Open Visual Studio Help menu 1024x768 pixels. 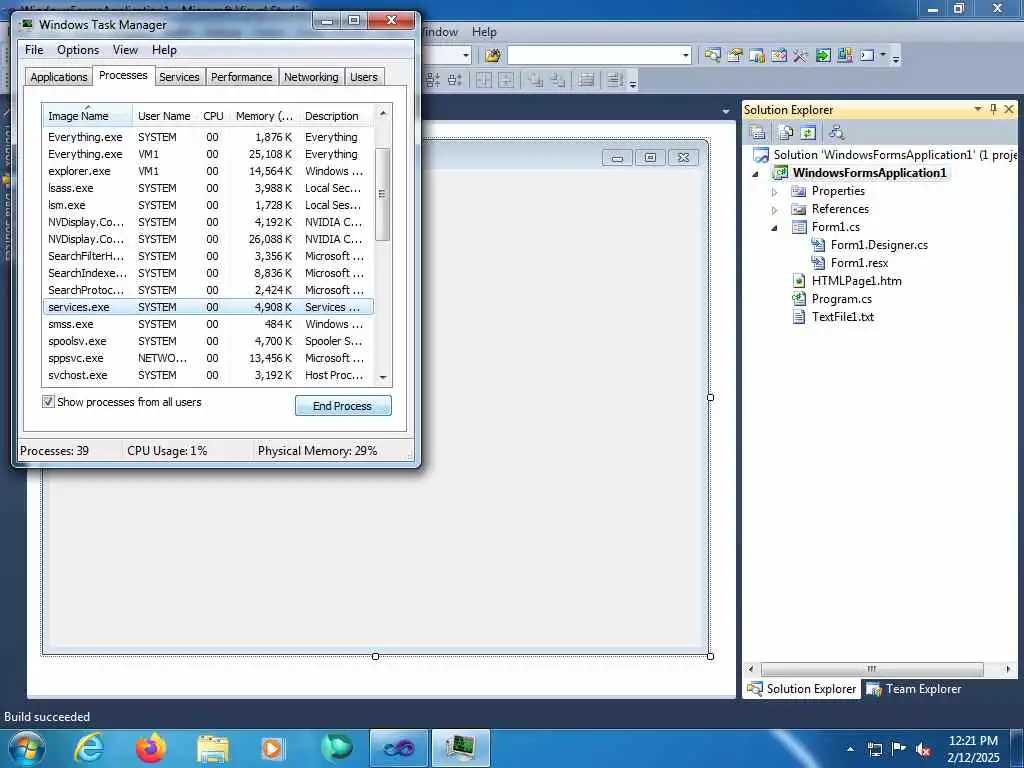484,31
